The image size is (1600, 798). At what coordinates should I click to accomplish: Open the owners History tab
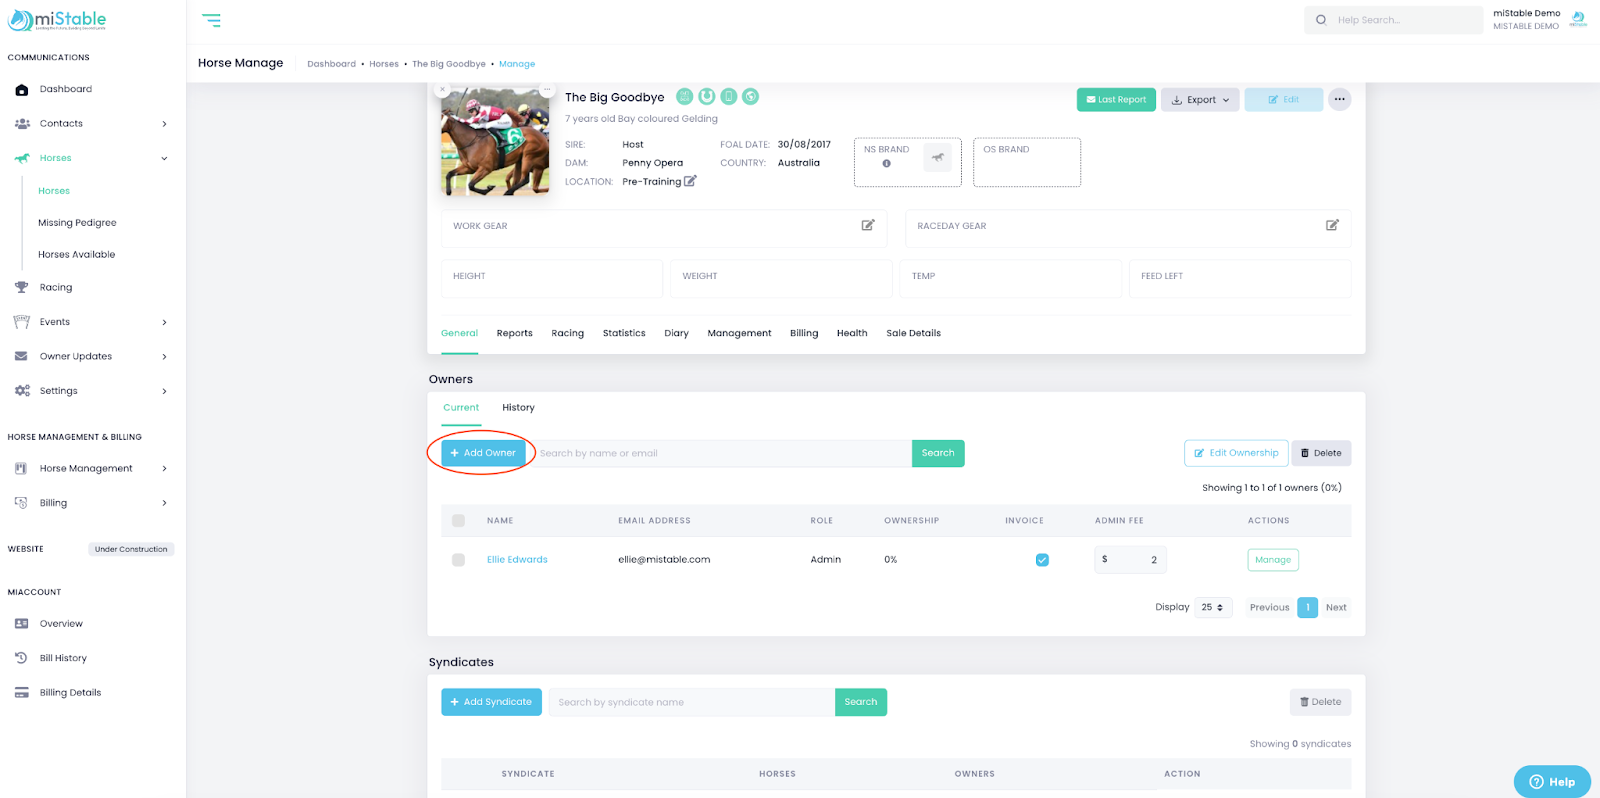click(x=518, y=408)
